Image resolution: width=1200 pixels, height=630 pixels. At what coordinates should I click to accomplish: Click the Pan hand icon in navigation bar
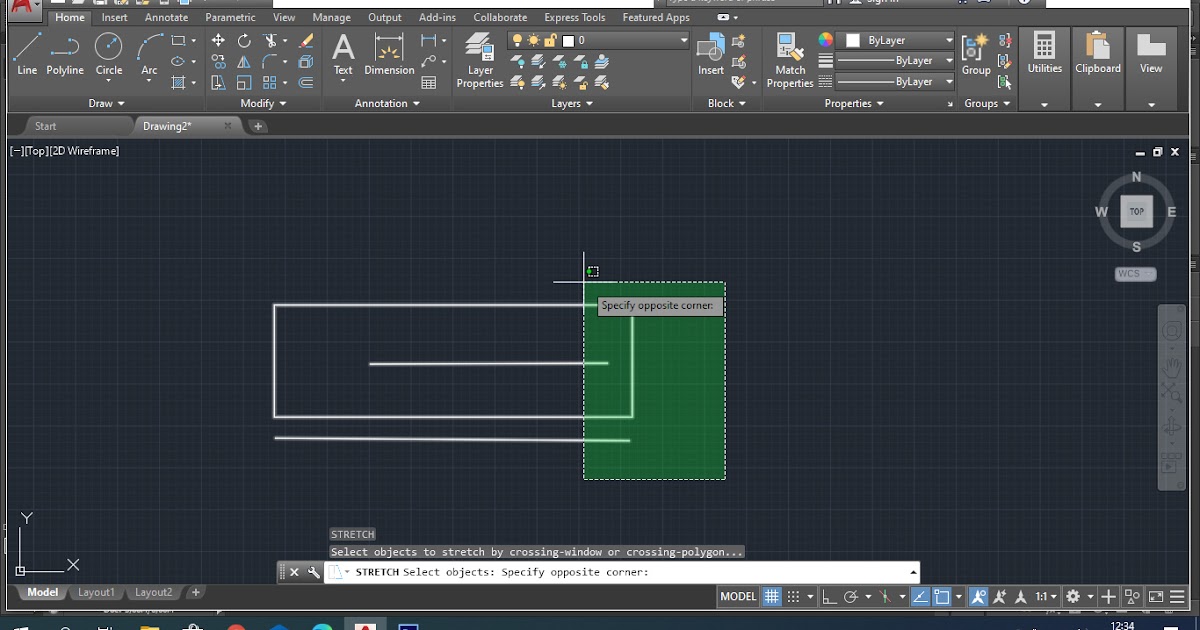point(1171,367)
